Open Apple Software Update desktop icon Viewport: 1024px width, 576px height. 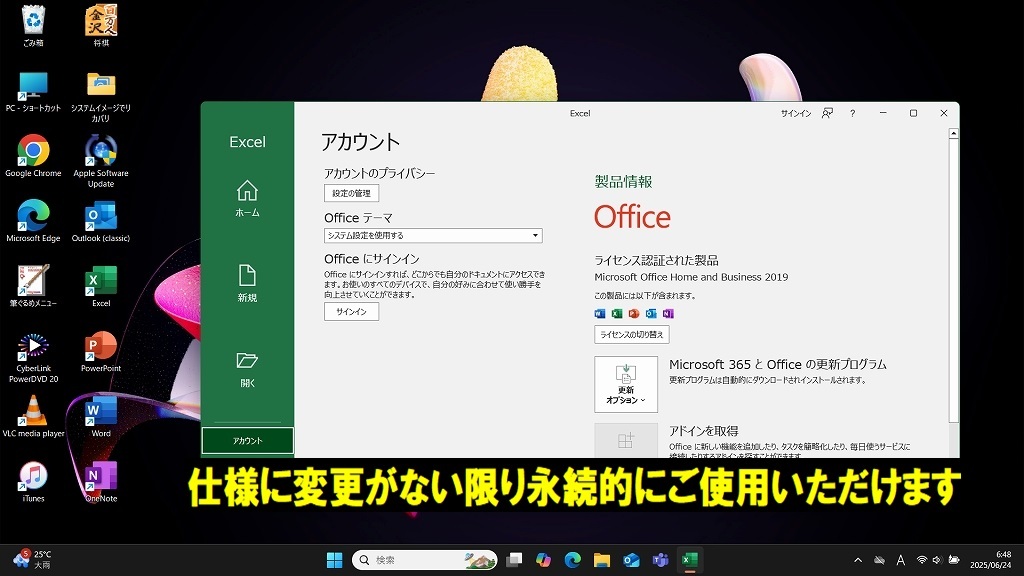[x=101, y=161]
